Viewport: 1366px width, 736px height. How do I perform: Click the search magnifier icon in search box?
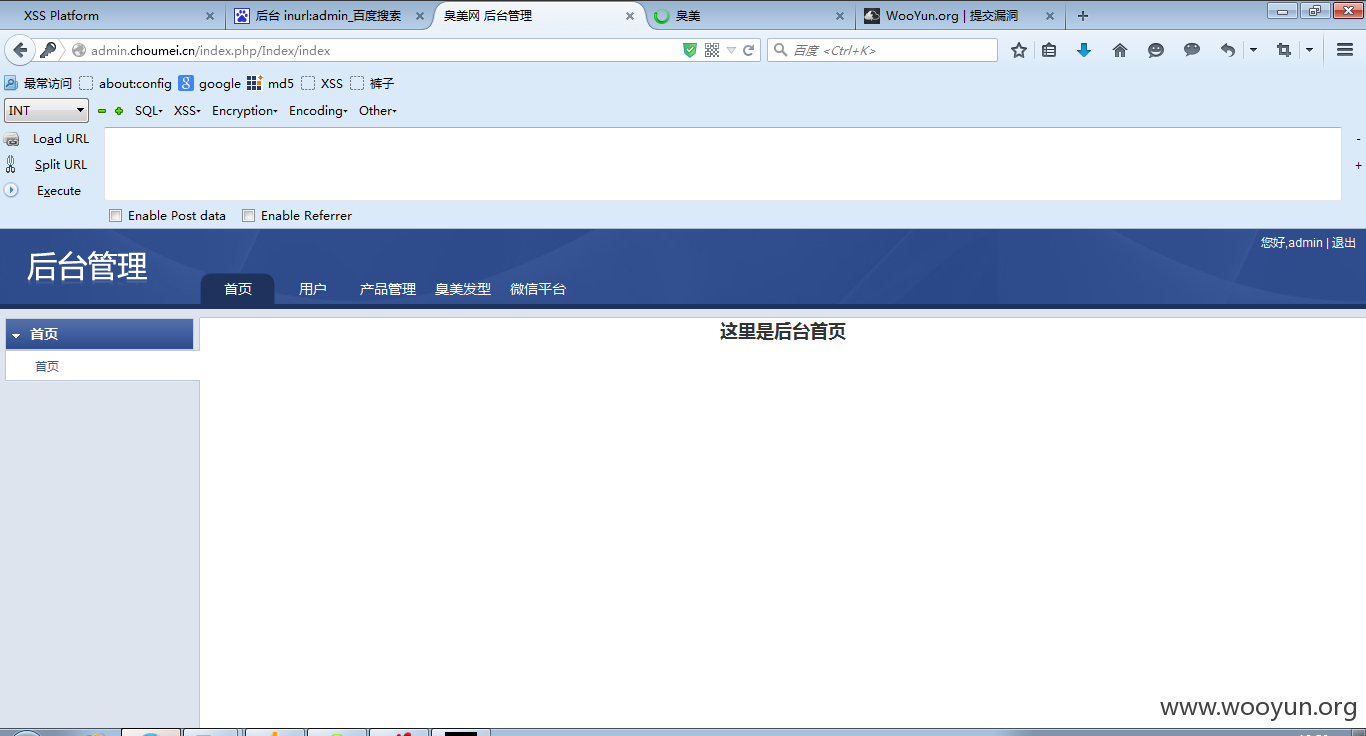point(781,50)
